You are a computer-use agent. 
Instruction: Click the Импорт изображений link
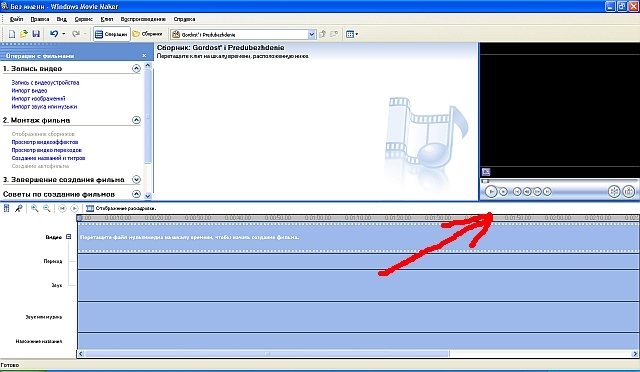pos(38,98)
